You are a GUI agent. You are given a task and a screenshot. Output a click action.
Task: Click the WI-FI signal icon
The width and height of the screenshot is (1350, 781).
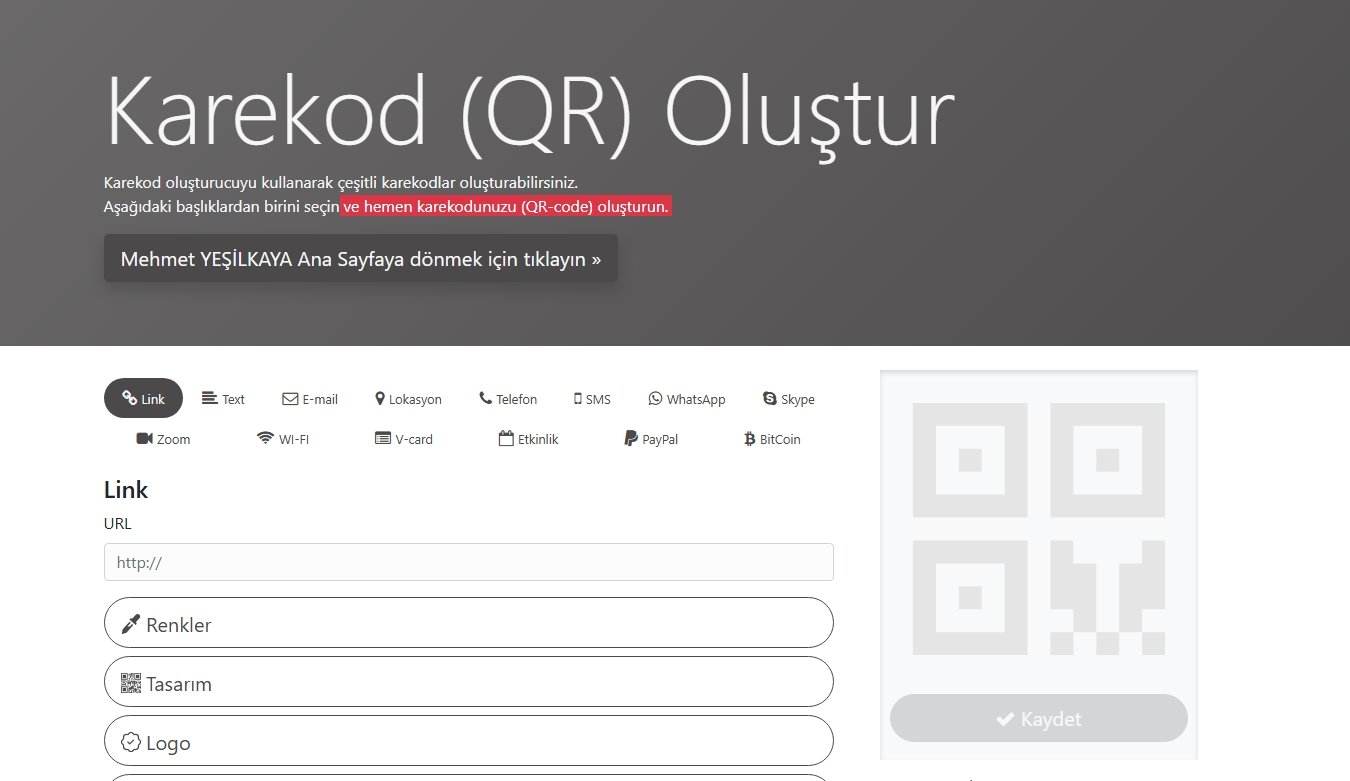(x=265, y=438)
